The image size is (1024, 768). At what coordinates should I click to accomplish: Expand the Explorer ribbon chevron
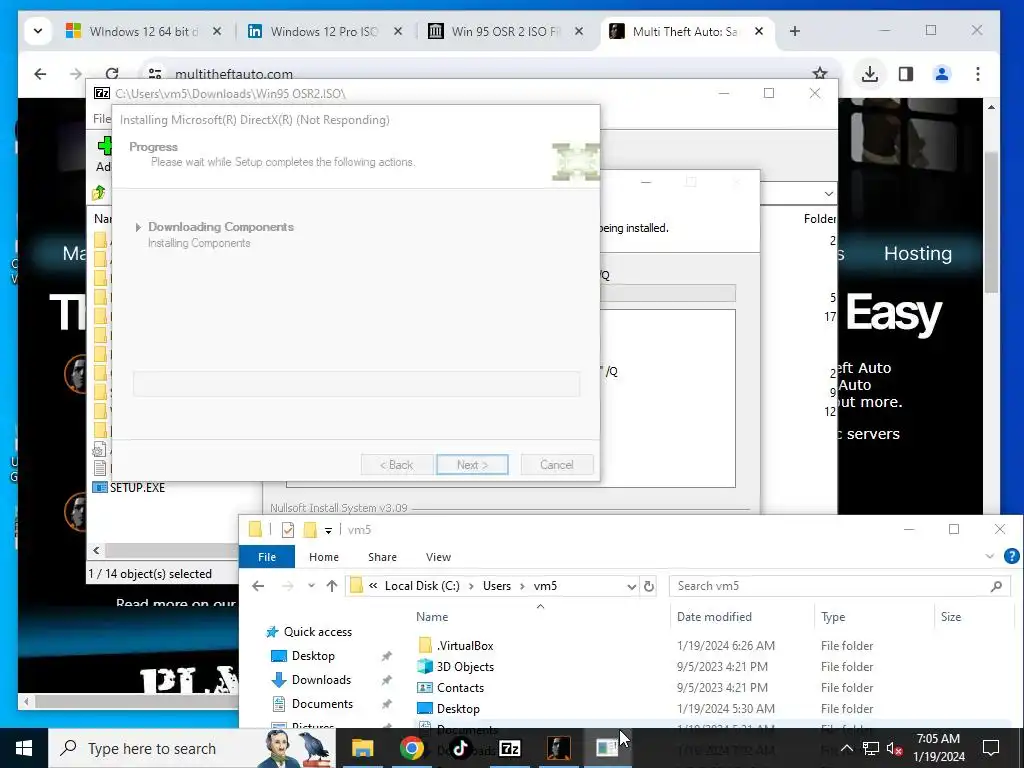point(989,556)
